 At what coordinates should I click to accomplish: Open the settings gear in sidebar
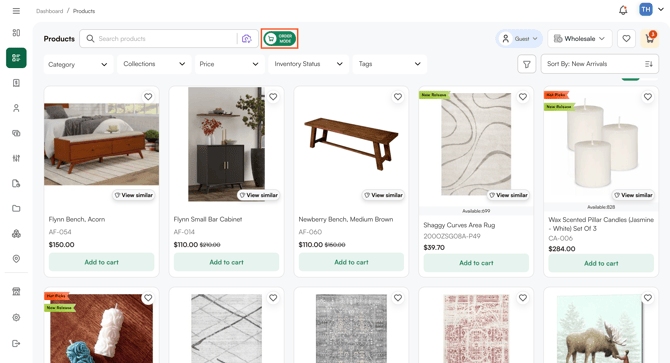(x=16, y=317)
